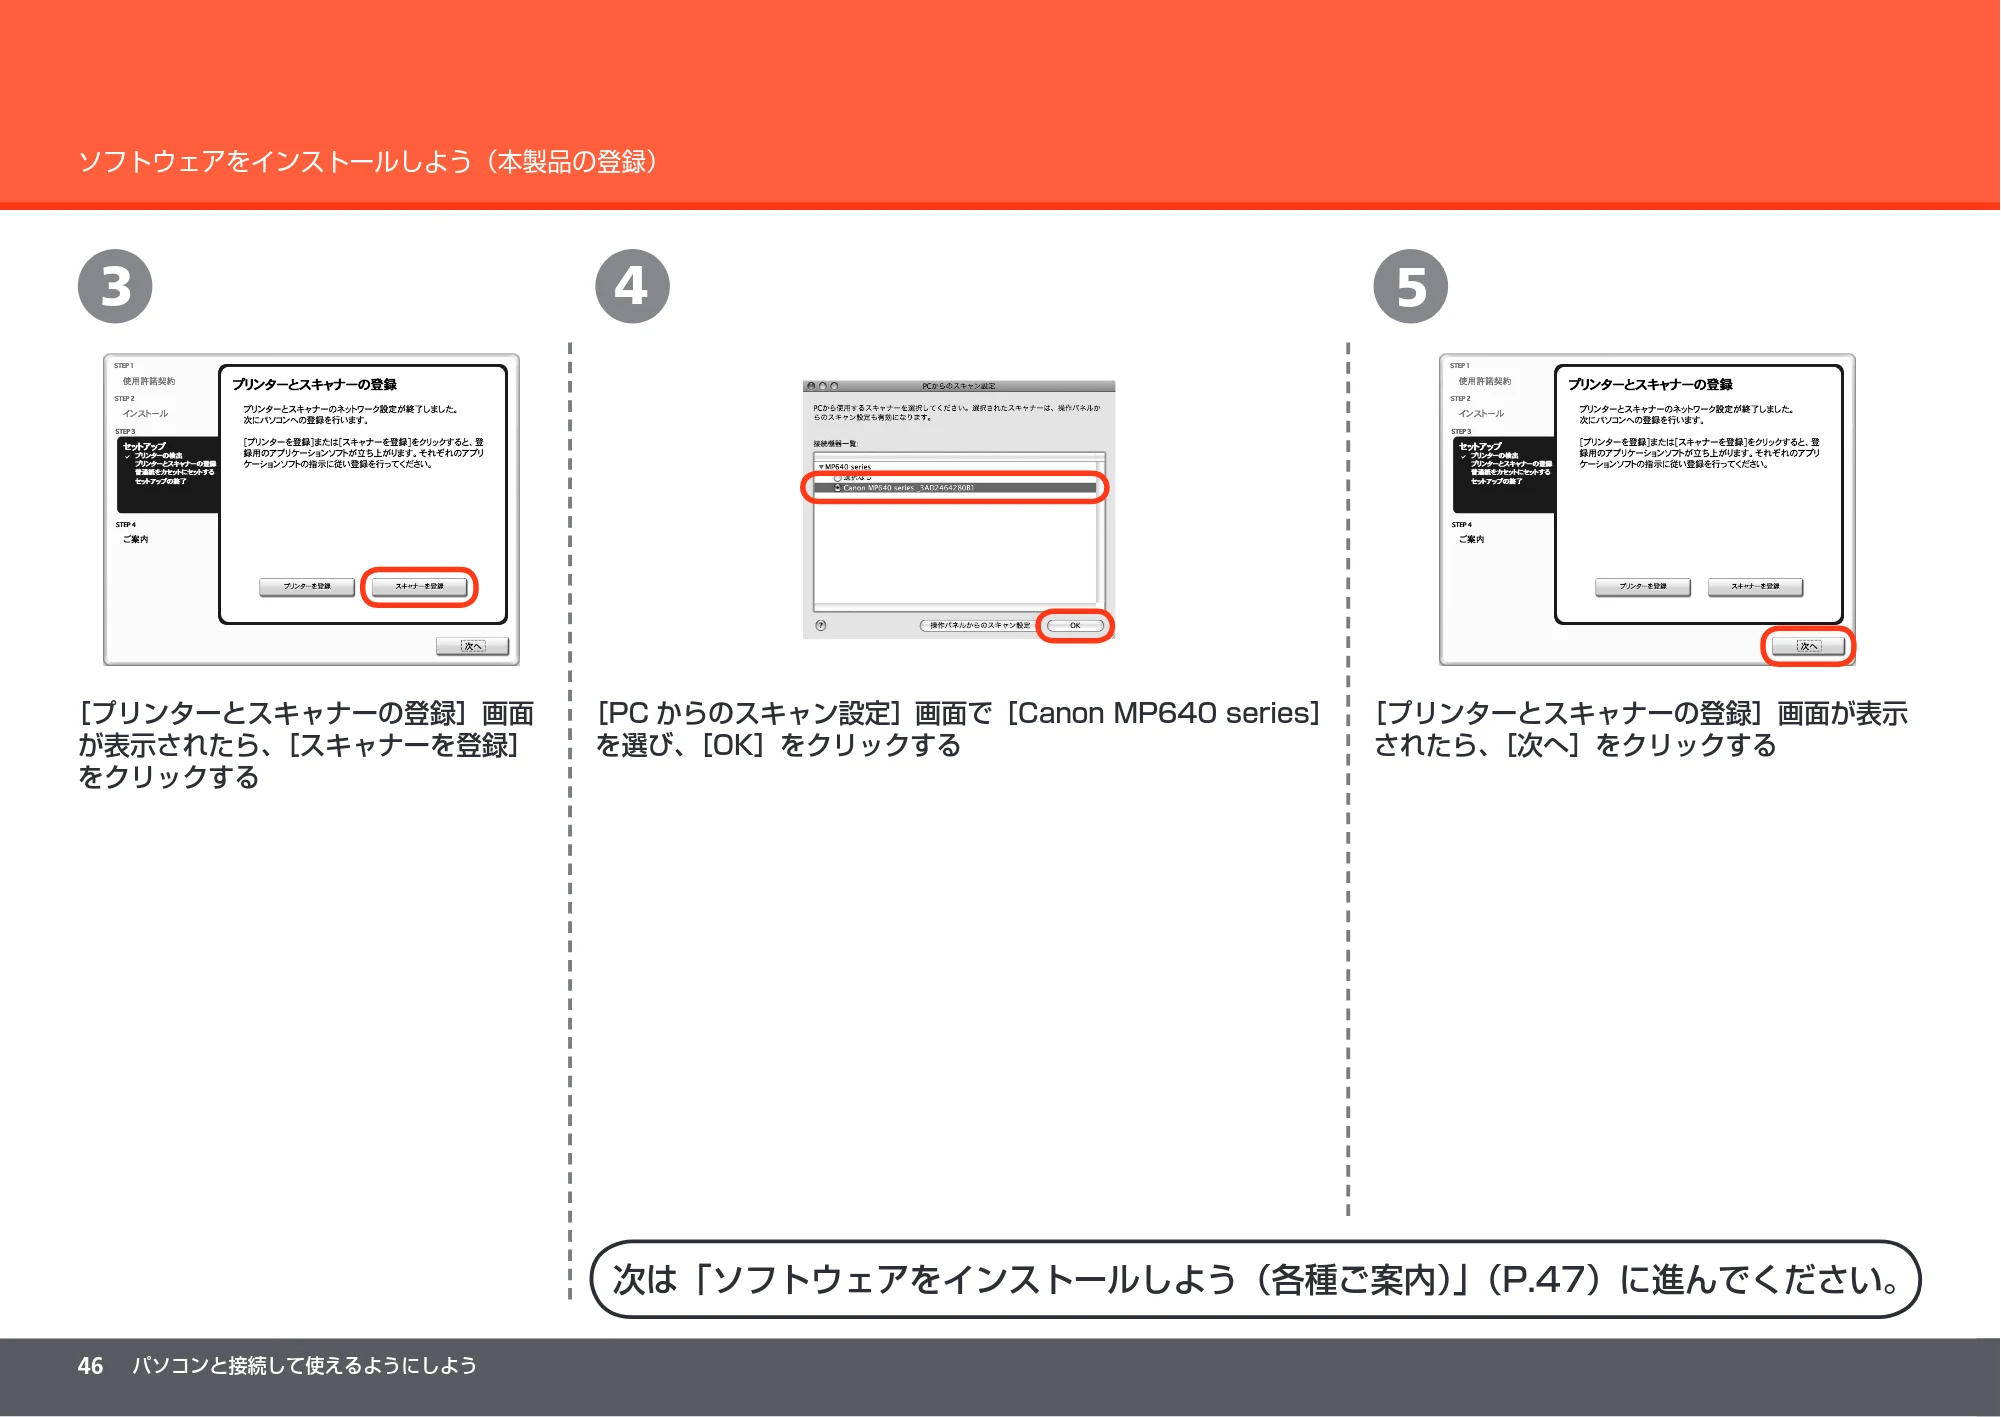2001x1417 pixels.
Task: Click プリンターを登録 in step 3 screenshot
Action: click(x=307, y=587)
